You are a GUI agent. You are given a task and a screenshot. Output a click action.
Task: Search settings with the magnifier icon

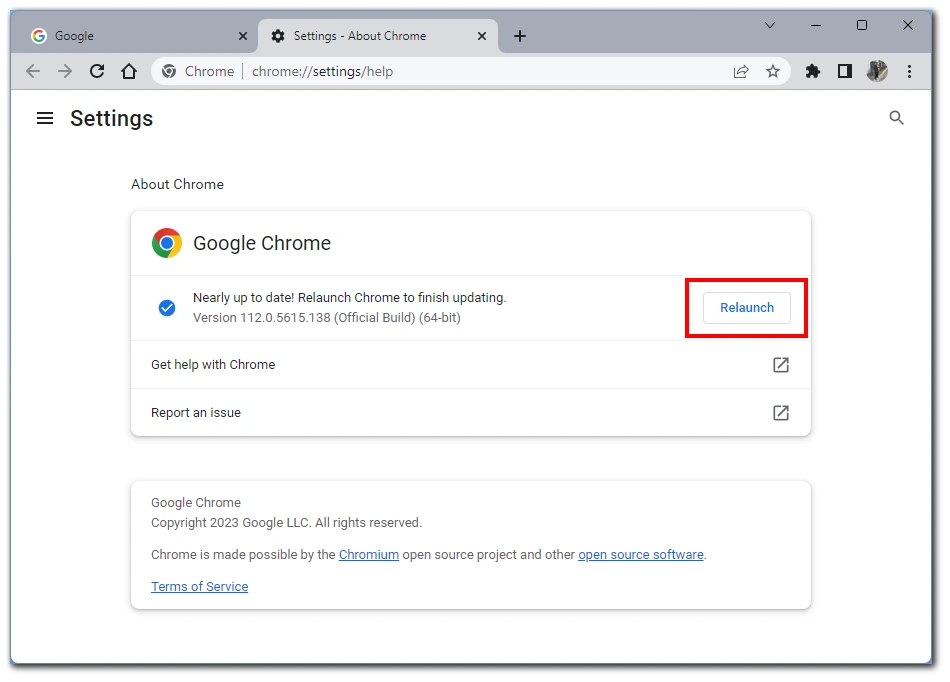(896, 118)
